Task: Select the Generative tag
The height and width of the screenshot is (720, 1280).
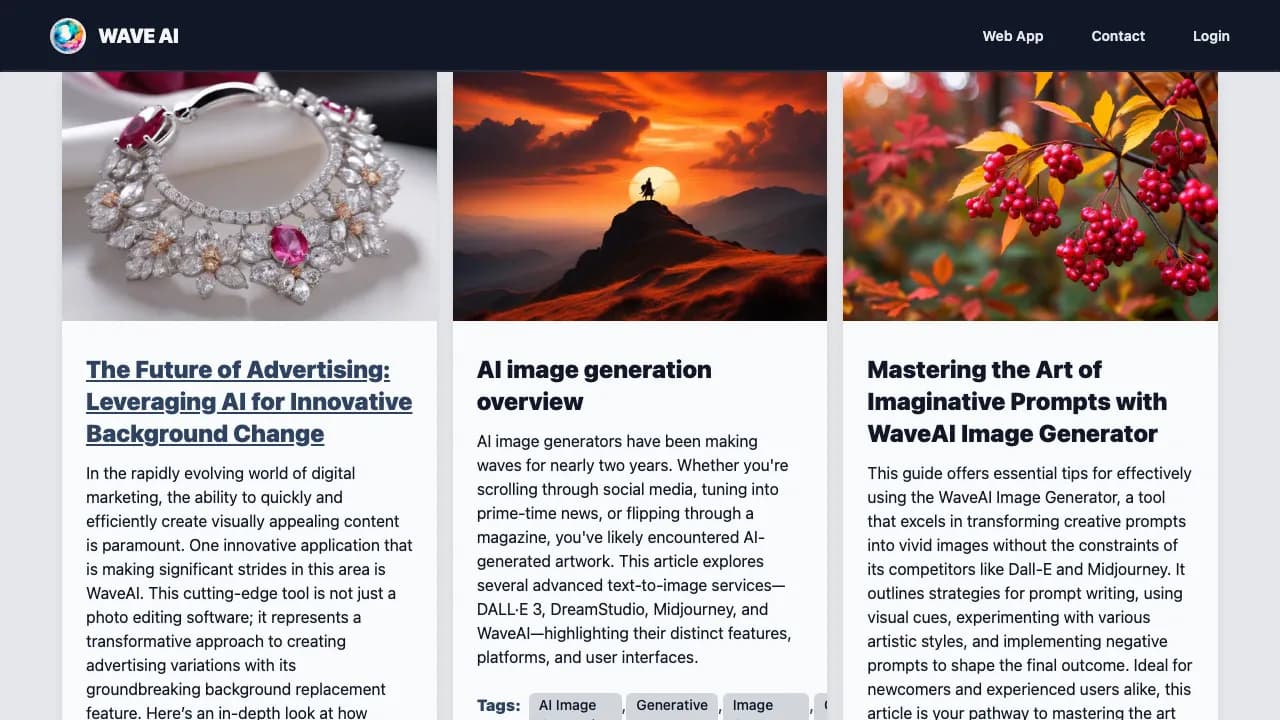Action: coord(672,707)
